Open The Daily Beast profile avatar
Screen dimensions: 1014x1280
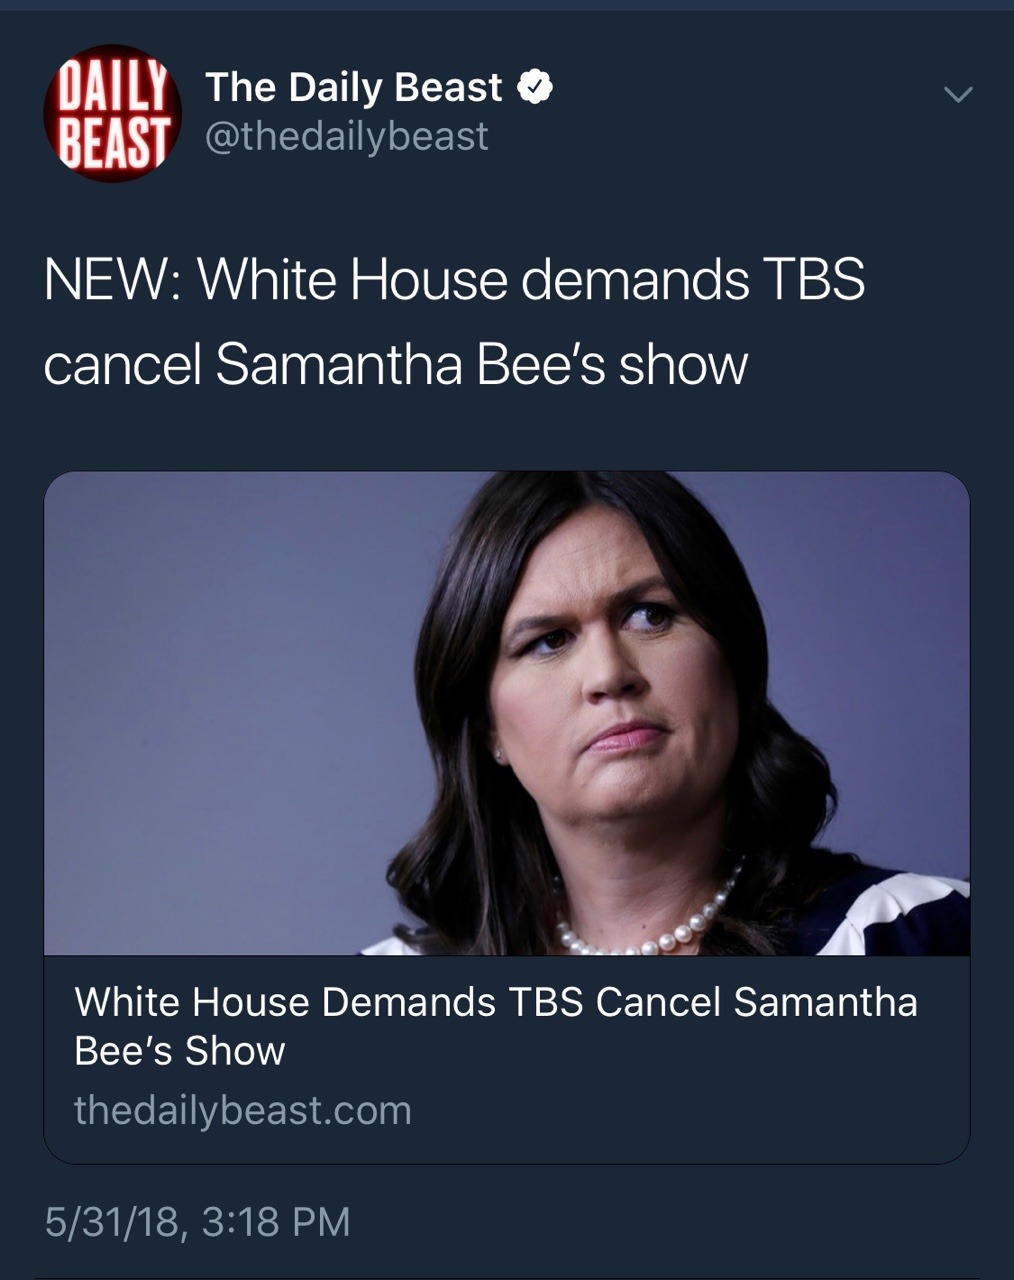[112, 113]
